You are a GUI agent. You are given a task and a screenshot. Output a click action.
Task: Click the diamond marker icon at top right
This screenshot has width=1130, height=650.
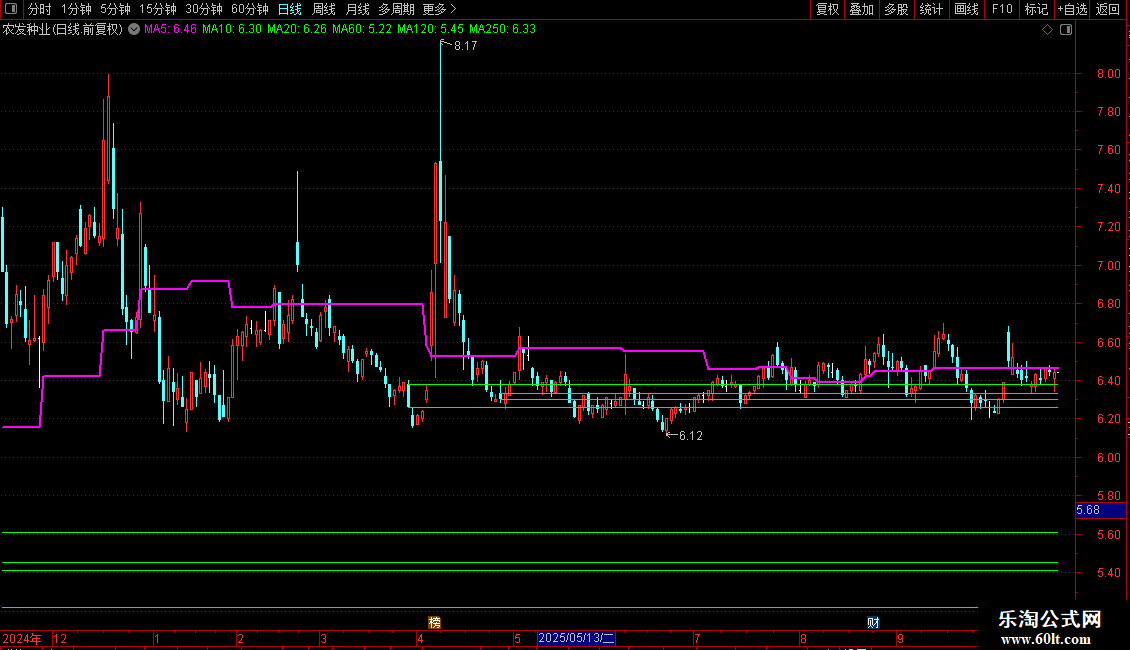click(1047, 30)
